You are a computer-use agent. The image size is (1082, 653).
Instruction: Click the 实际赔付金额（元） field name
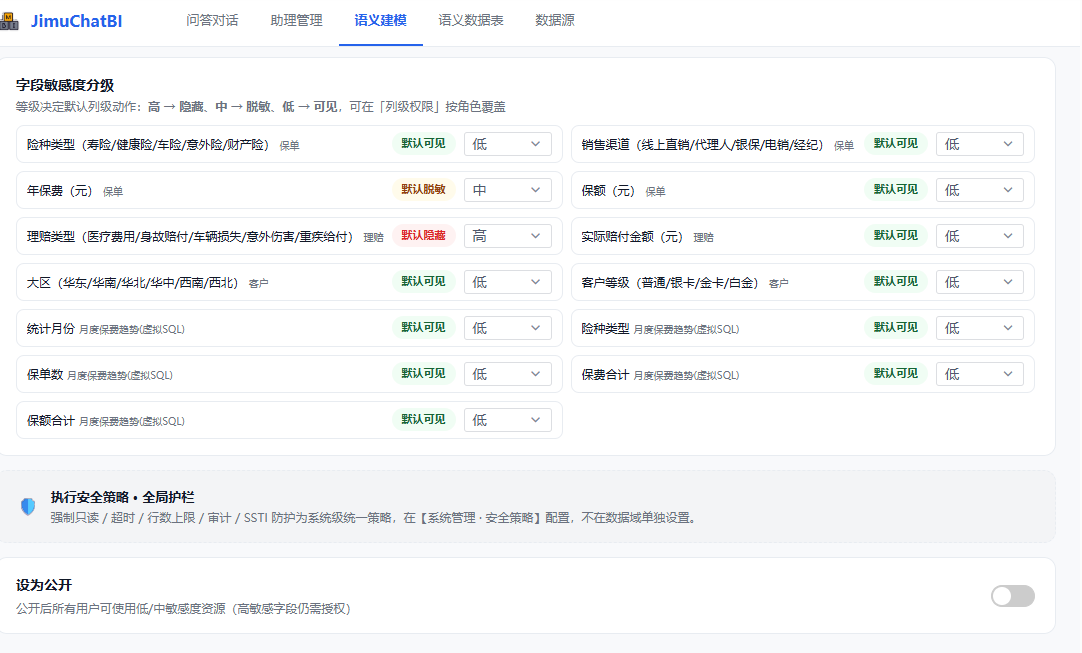632,237
